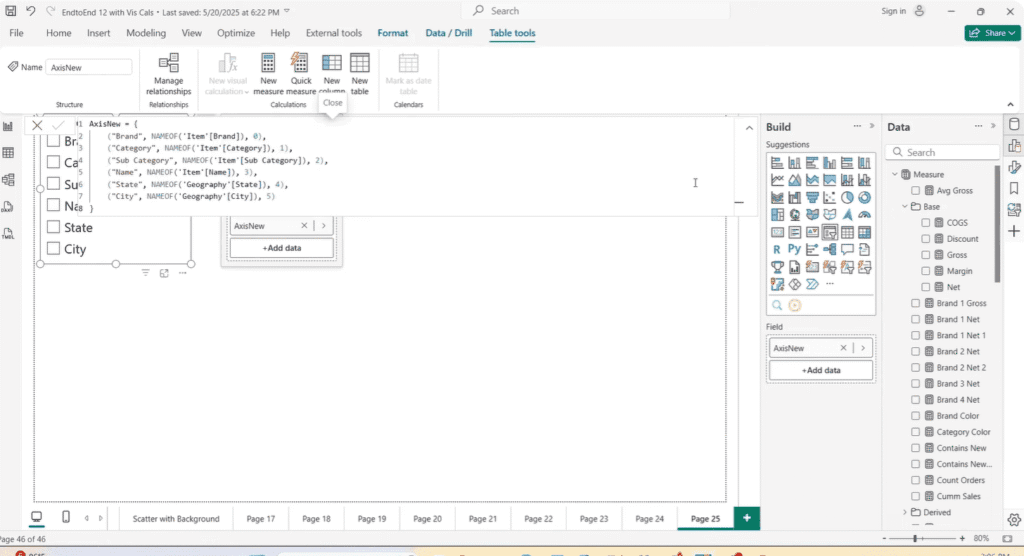The height and width of the screenshot is (556, 1024).
Task: Open DAX query view in left sidebar
Action: (x=8, y=206)
